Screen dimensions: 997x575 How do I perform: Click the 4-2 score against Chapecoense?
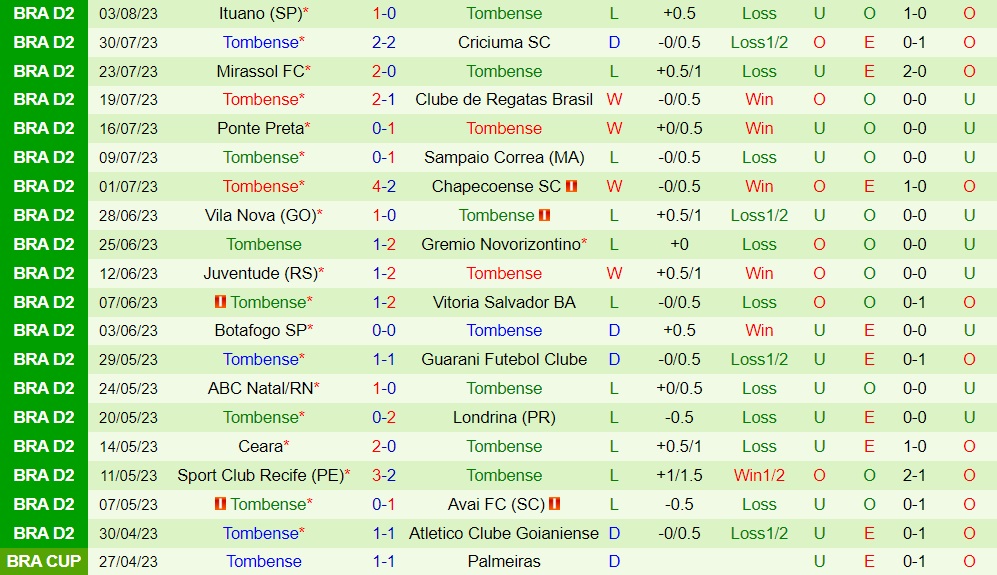click(x=384, y=187)
